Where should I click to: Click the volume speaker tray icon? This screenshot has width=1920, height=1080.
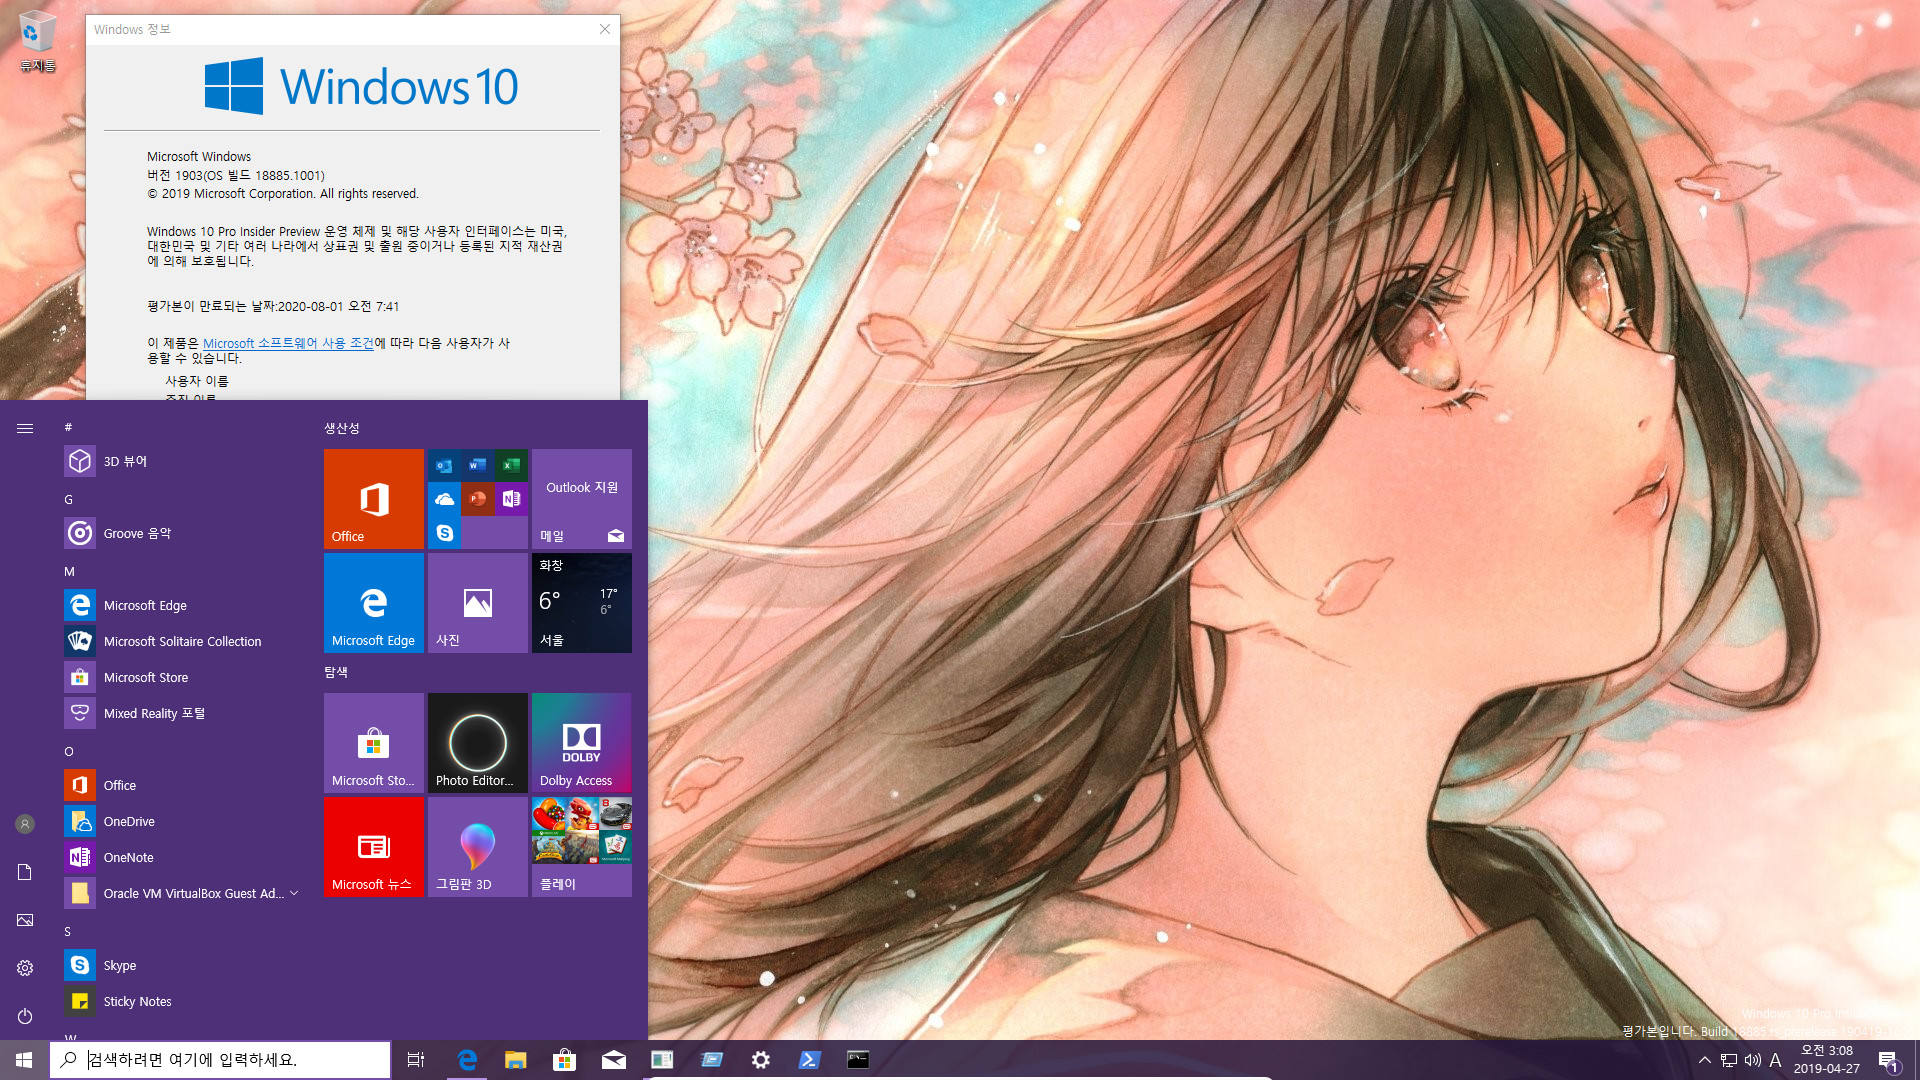1753,1060
